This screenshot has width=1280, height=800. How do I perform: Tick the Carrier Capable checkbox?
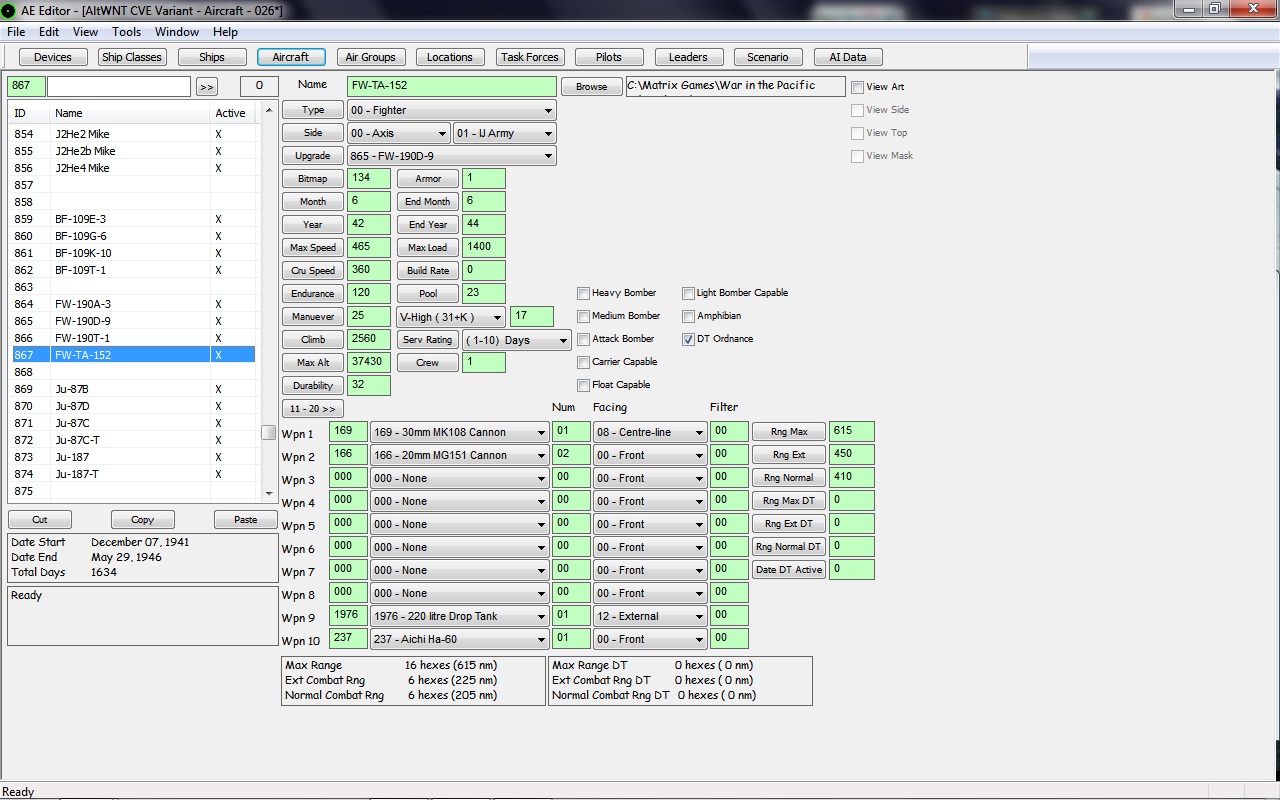click(583, 362)
